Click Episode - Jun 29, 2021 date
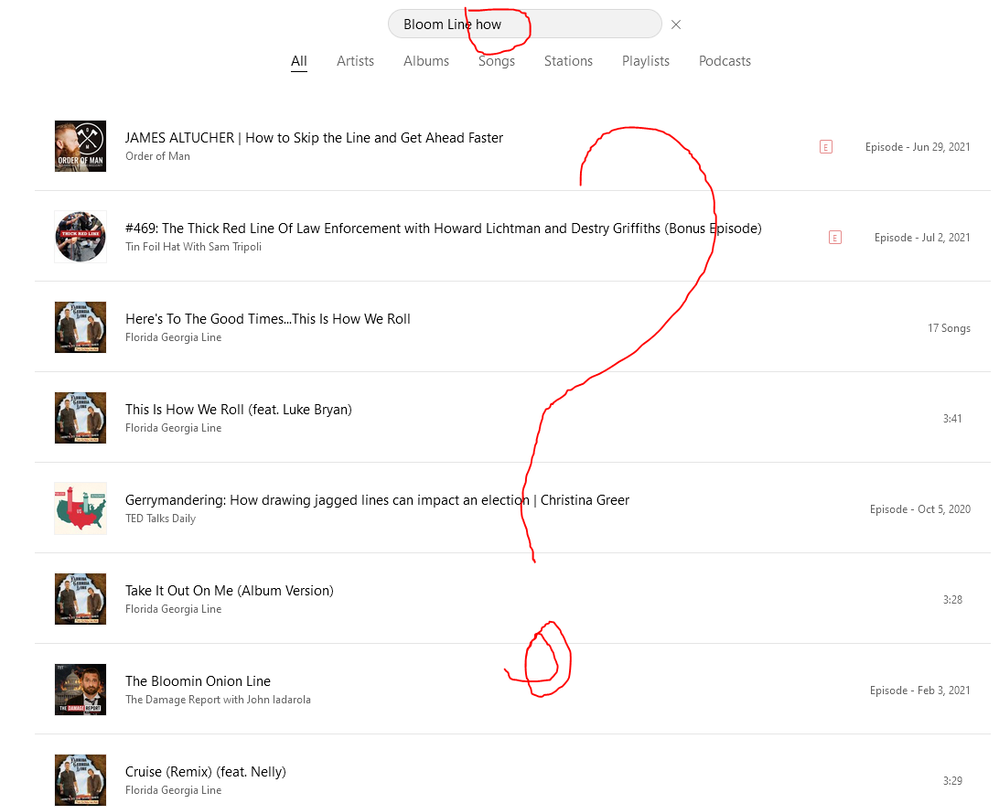The image size is (999, 812). pyautogui.click(x=917, y=147)
